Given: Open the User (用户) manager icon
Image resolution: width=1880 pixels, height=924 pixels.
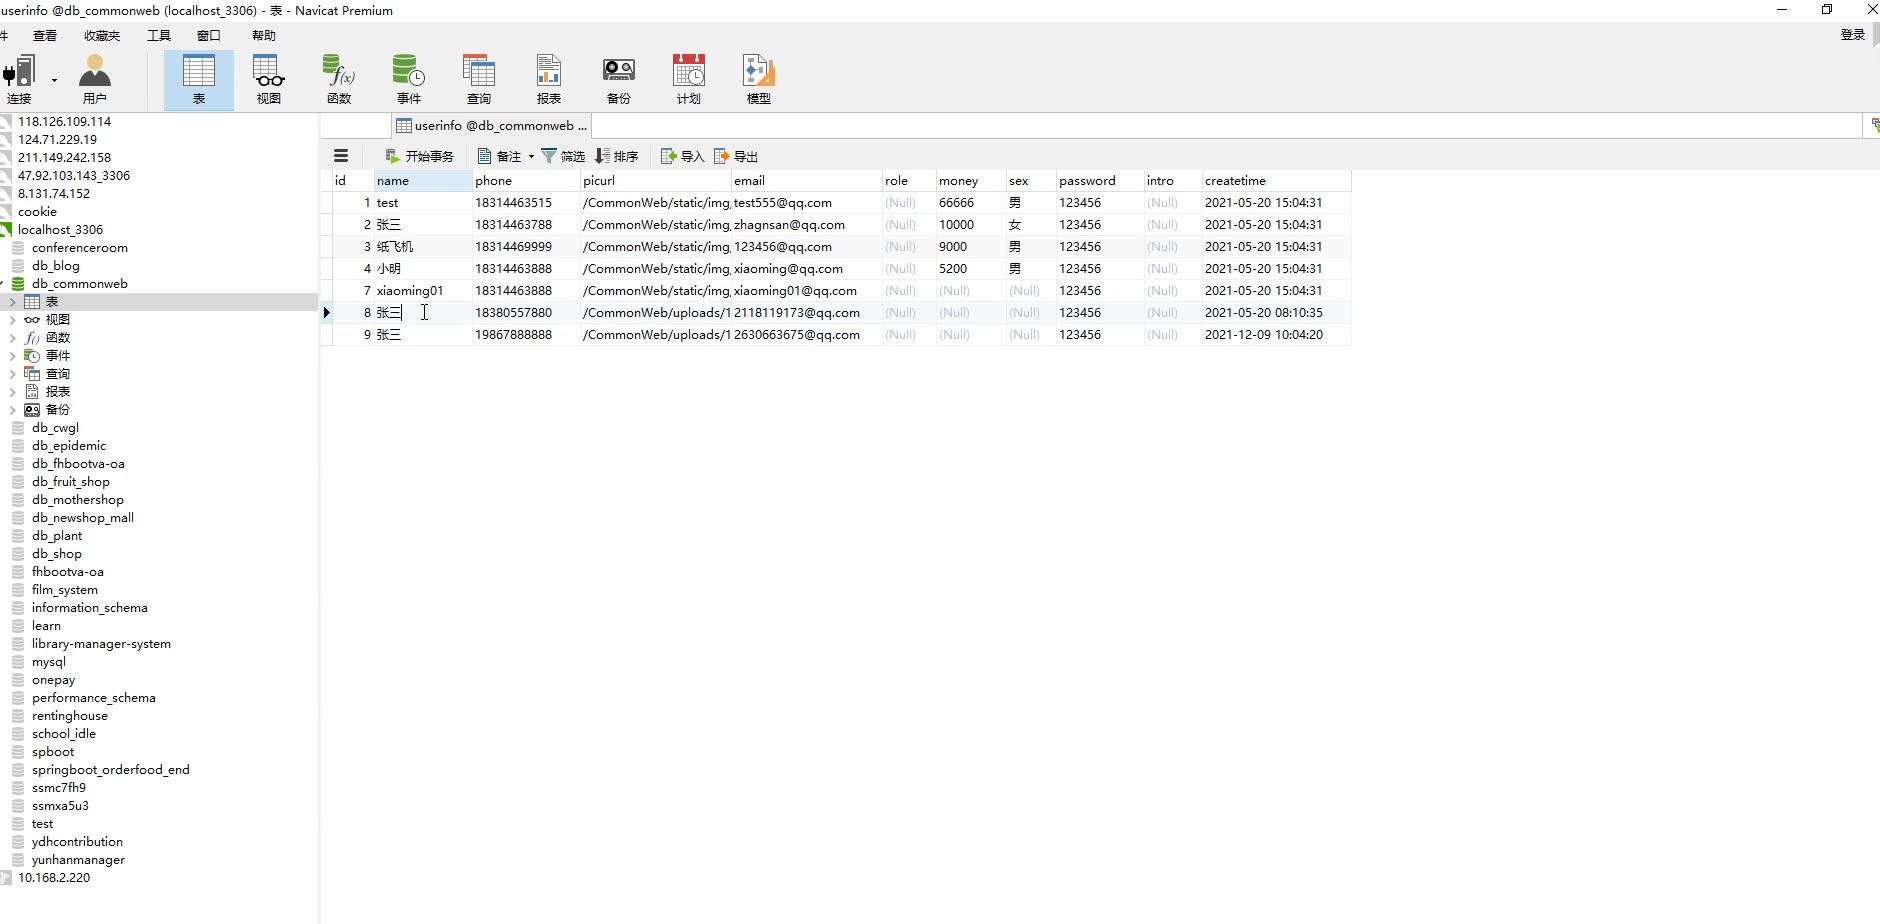Looking at the screenshot, I should [95, 80].
